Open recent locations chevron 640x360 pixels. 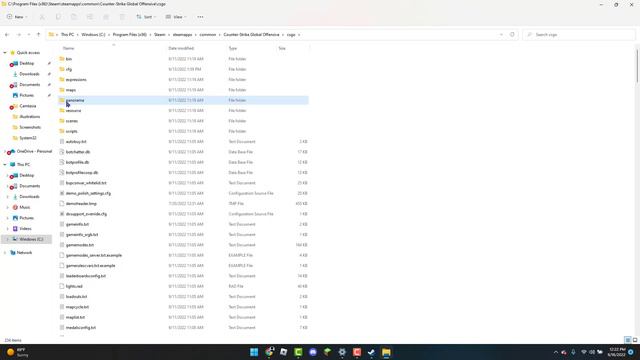[x=29, y=35]
